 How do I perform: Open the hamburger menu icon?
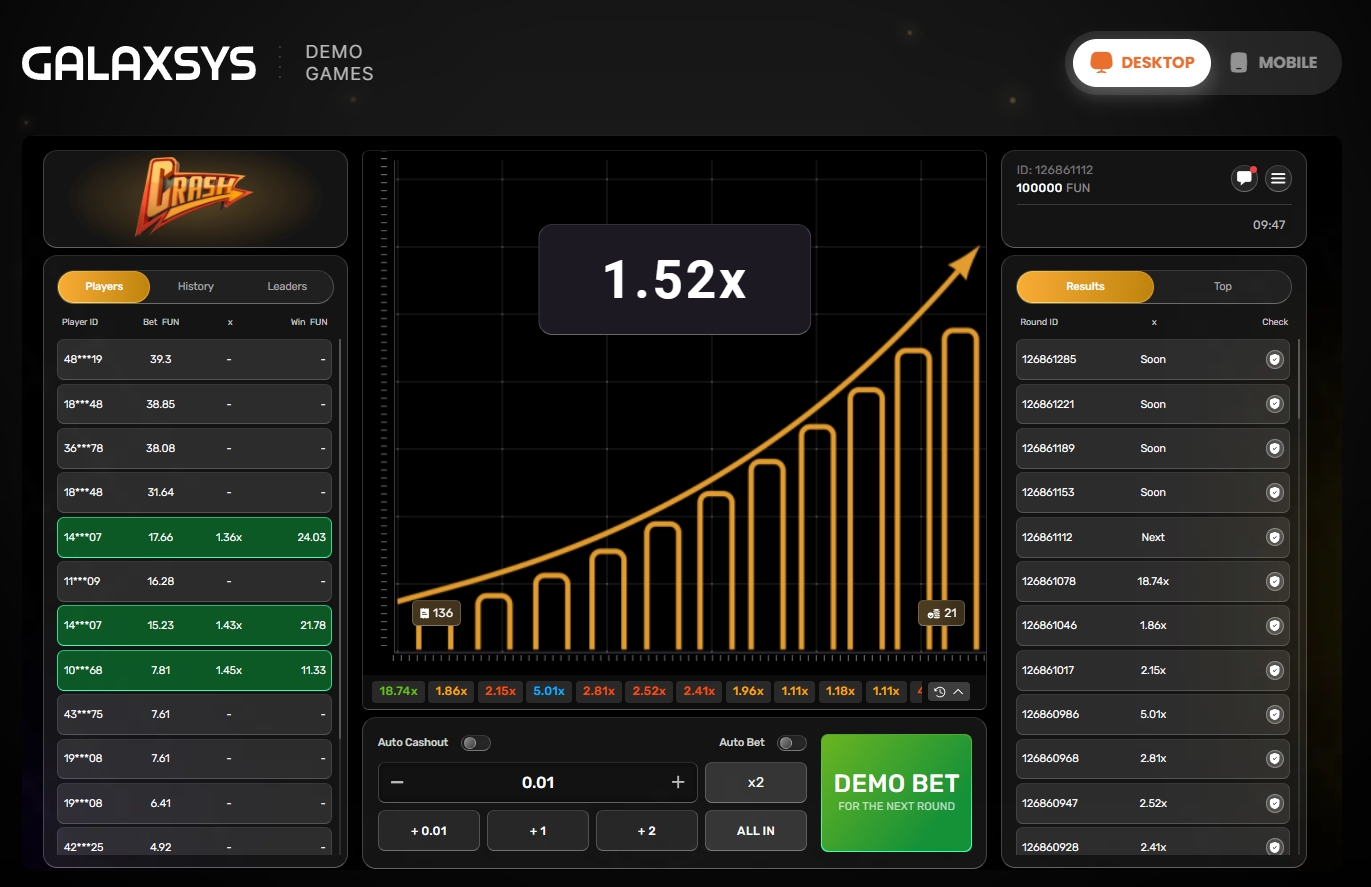pyautogui.click(x=1277, y=179)
